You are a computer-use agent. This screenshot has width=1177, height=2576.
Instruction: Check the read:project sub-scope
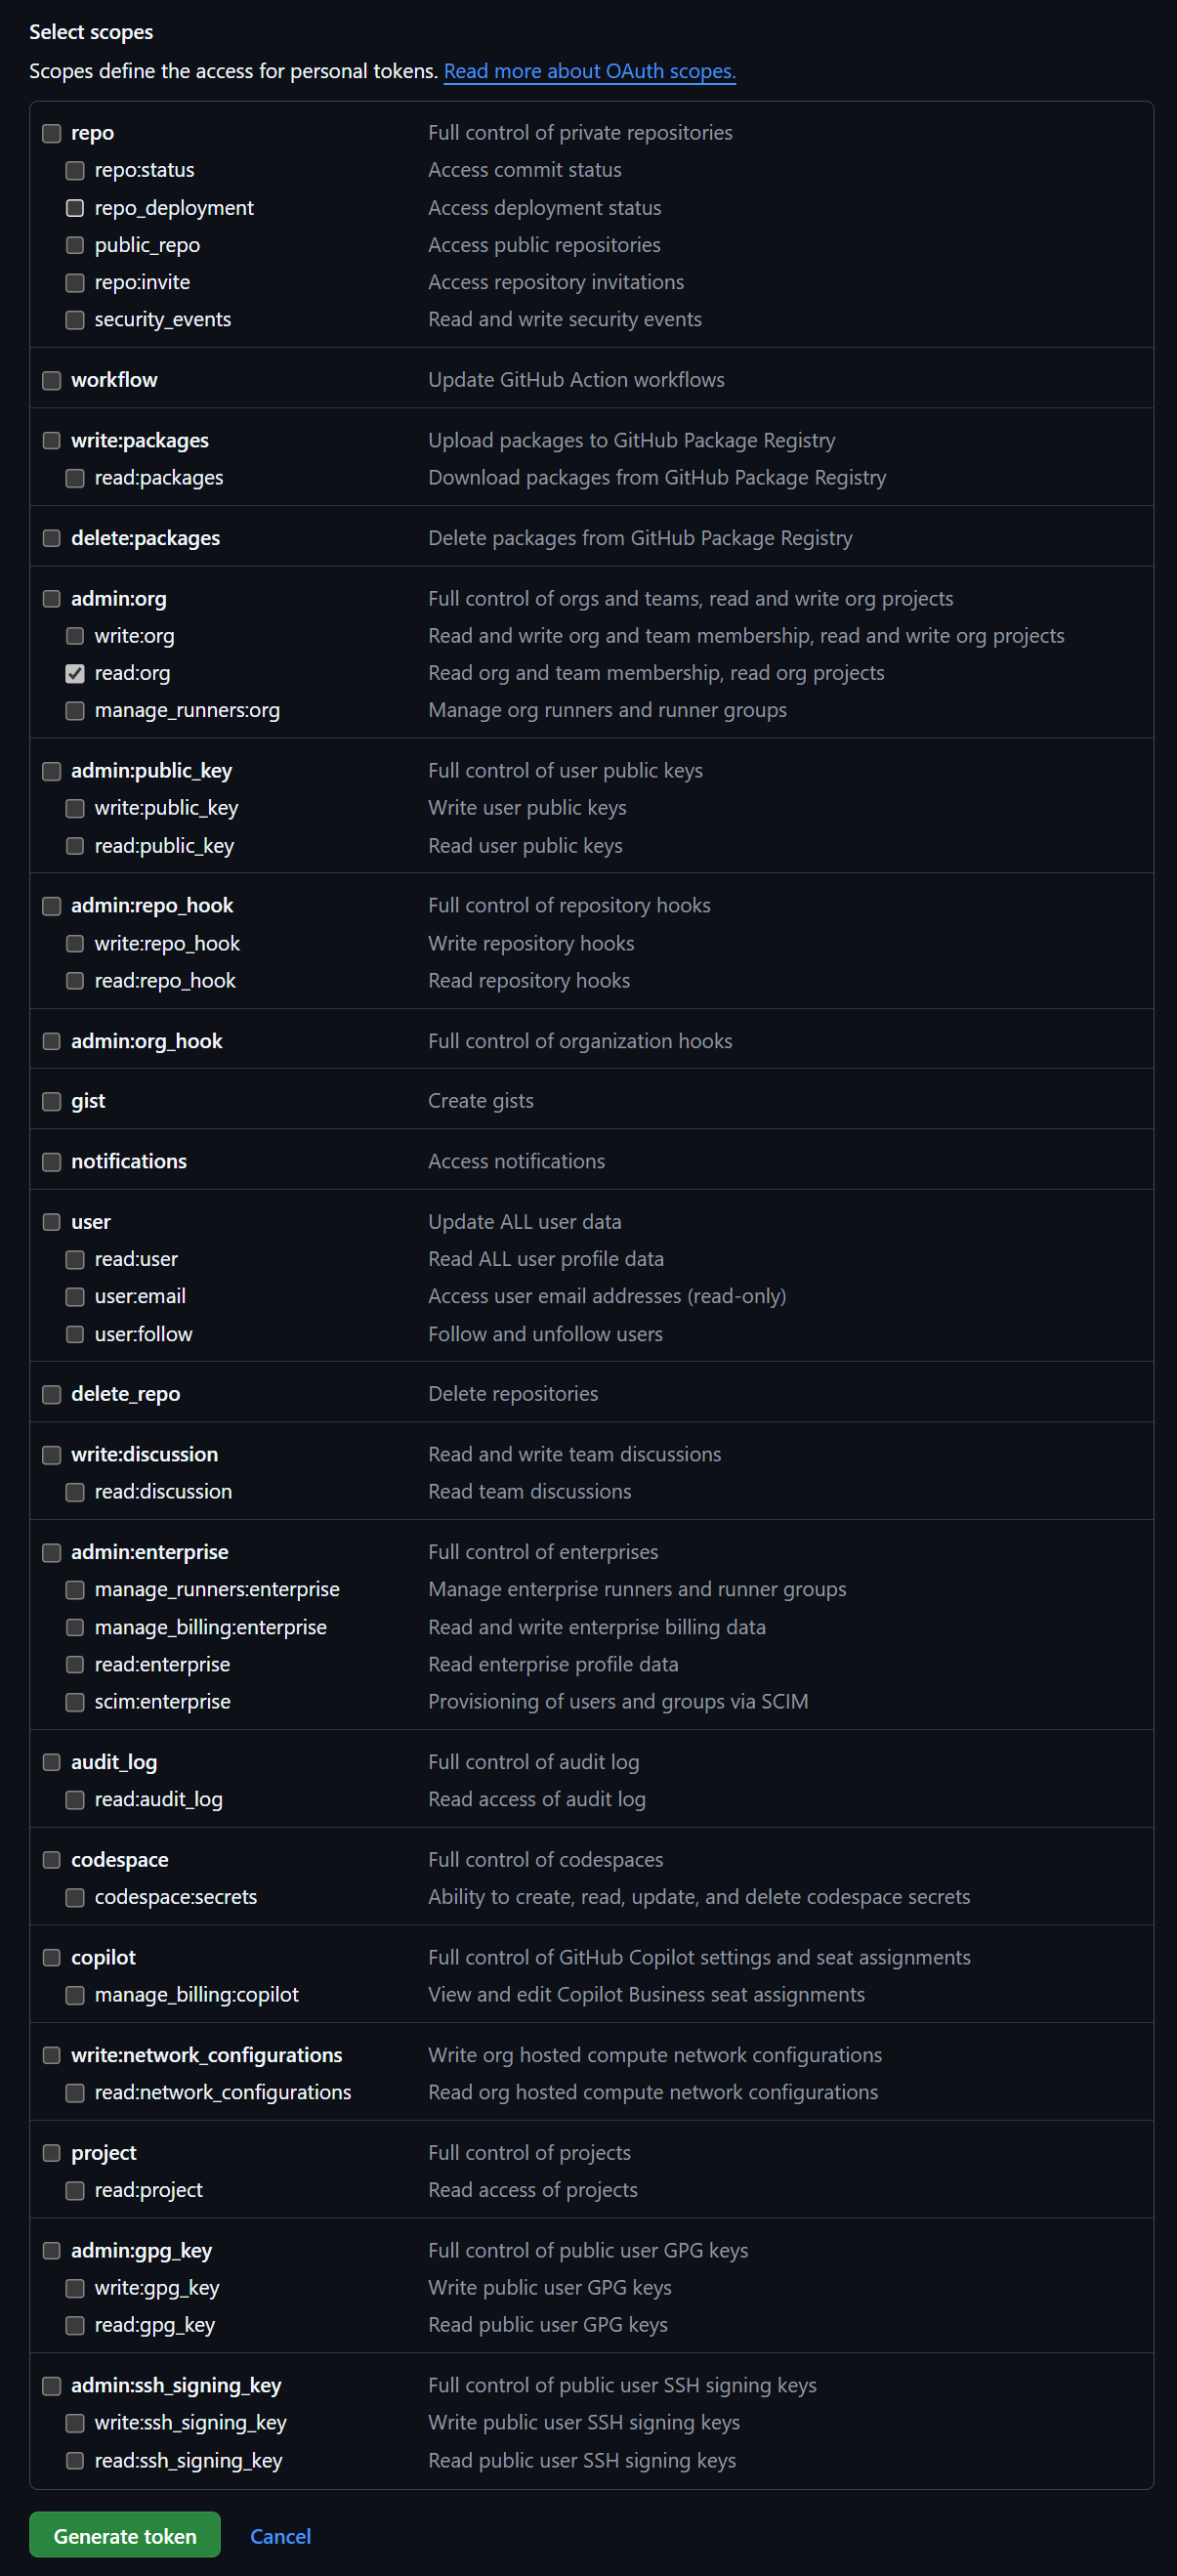[75, 2190]
